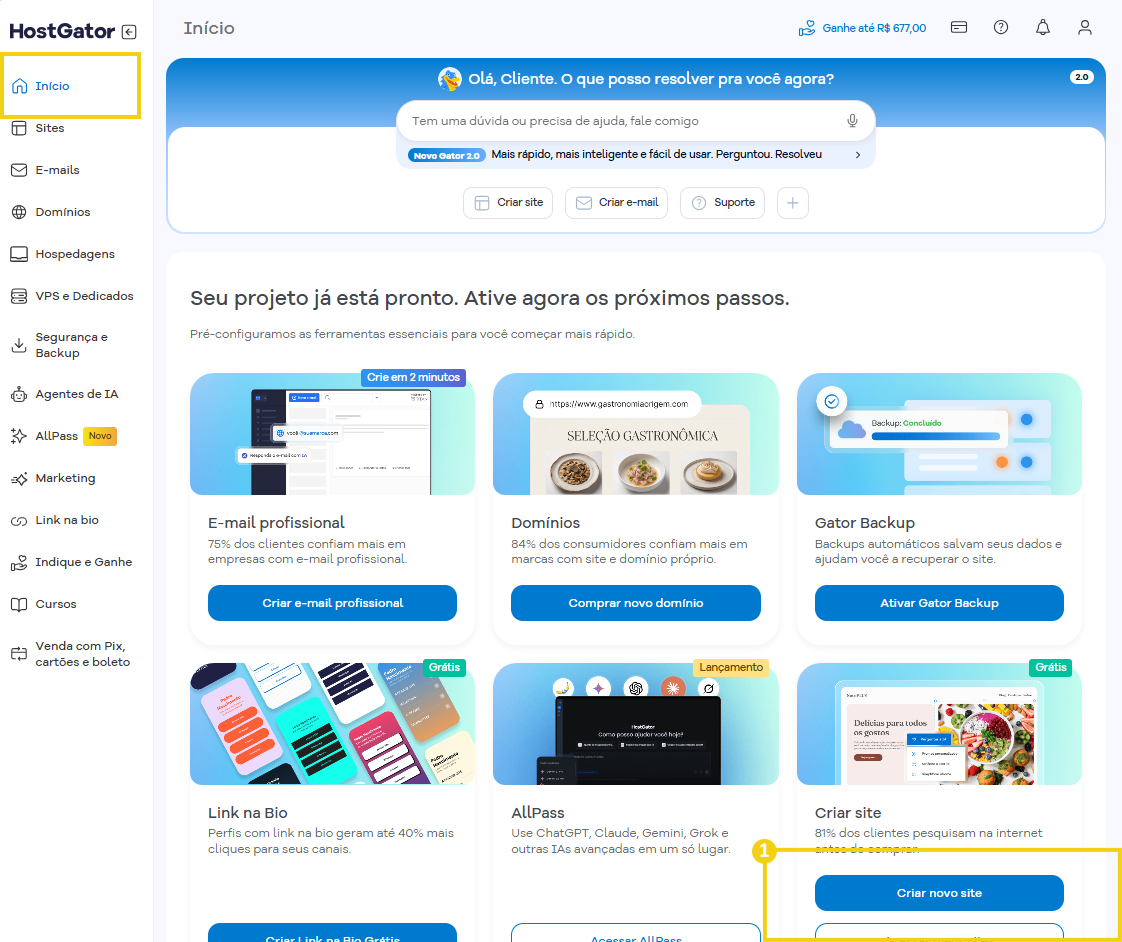
Task: Click the Domínios globe icon in sidebar
Action: coord(19,212)
